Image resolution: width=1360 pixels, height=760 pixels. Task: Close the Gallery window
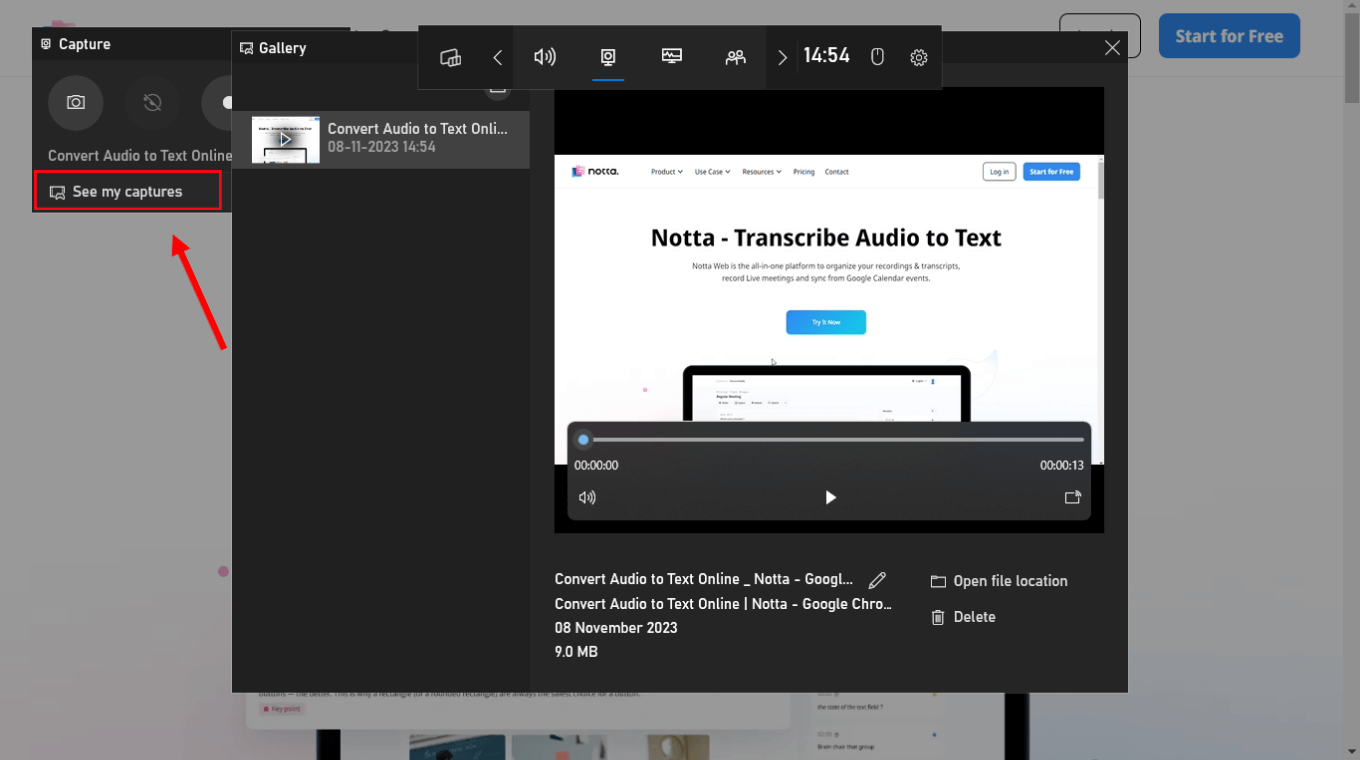point(1112,47)
